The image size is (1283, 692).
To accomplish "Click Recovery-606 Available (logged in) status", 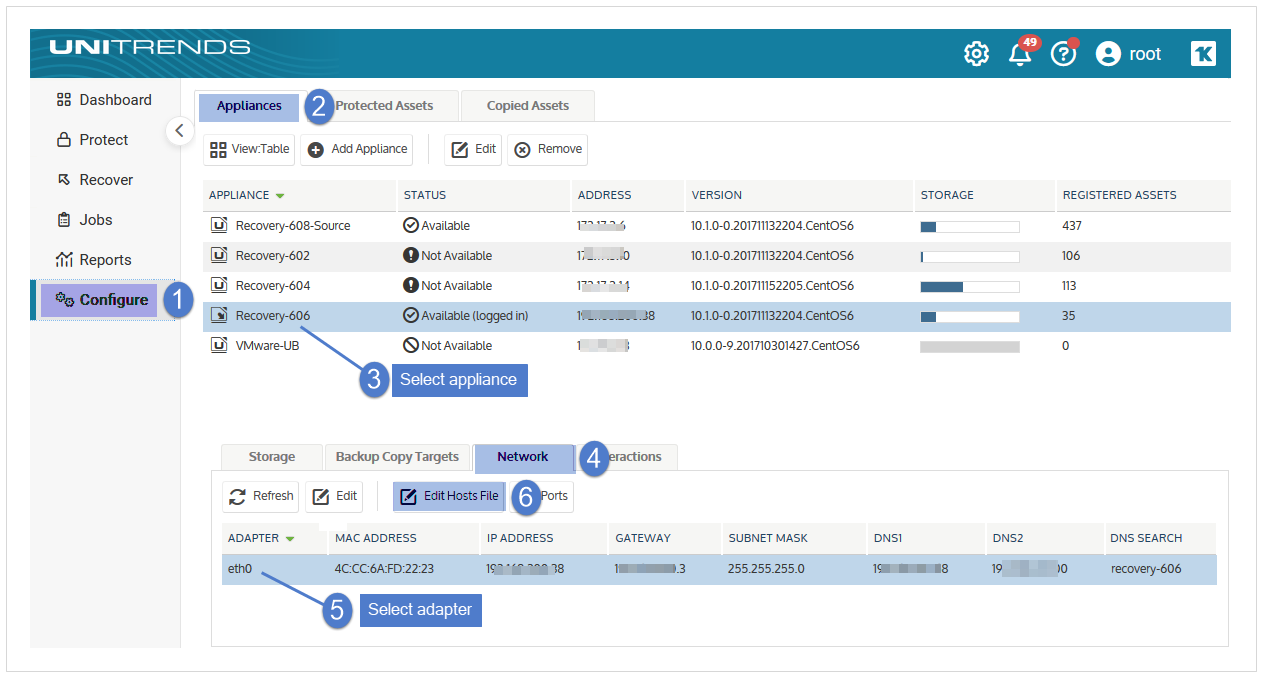I will click(465, 316).
